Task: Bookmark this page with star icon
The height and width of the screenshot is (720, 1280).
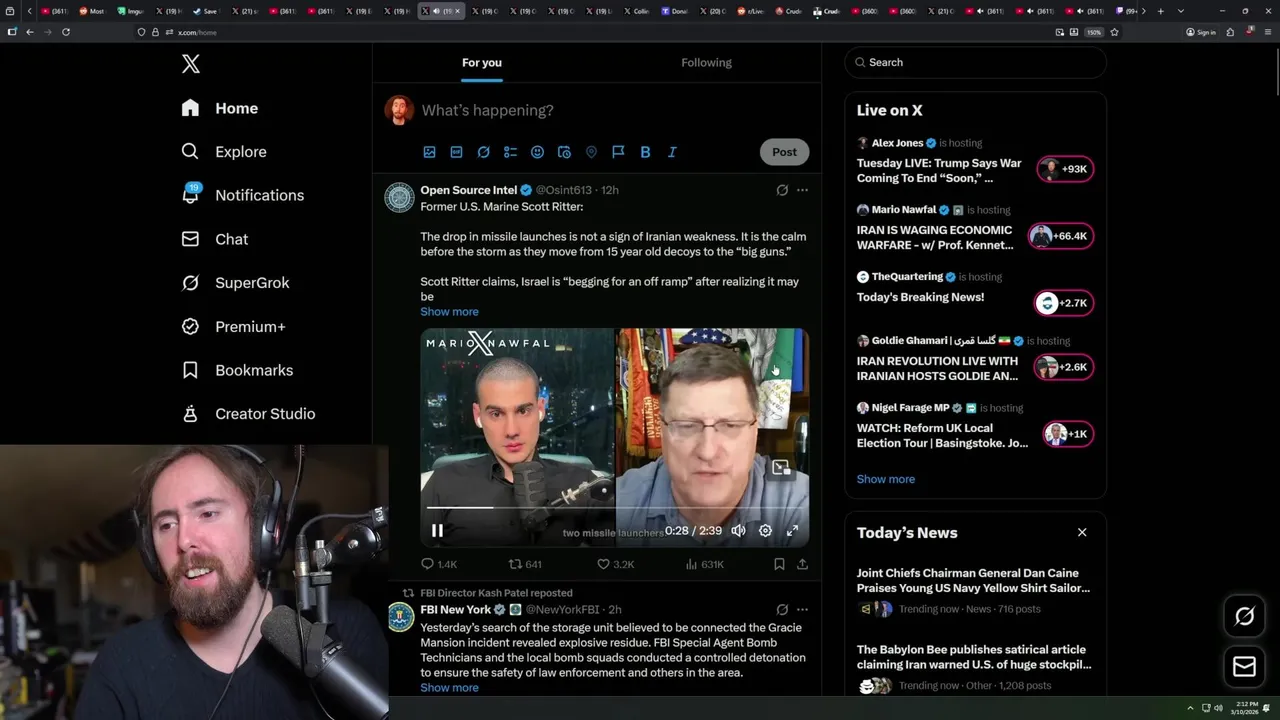Action: click(1114, 32)
